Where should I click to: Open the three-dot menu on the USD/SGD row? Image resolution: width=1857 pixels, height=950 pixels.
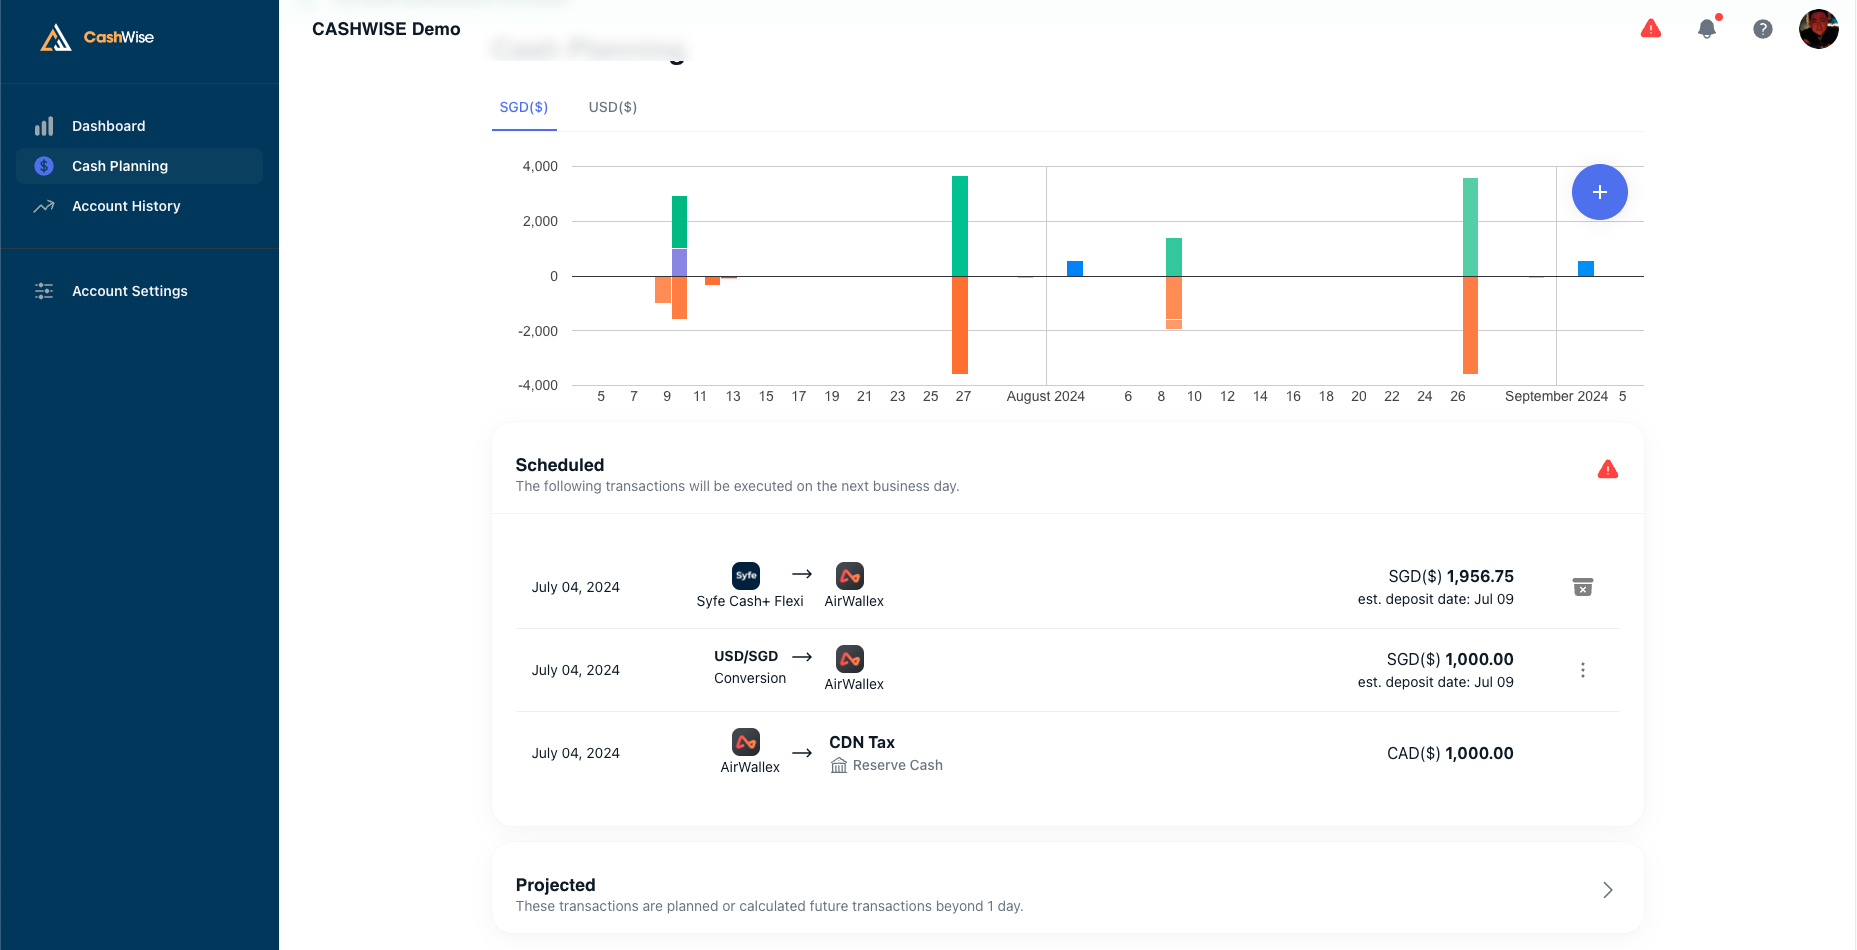1583,670
